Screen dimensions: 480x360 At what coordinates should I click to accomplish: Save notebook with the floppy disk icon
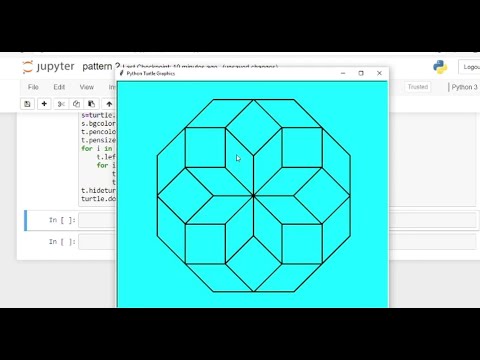click(27, 104)
